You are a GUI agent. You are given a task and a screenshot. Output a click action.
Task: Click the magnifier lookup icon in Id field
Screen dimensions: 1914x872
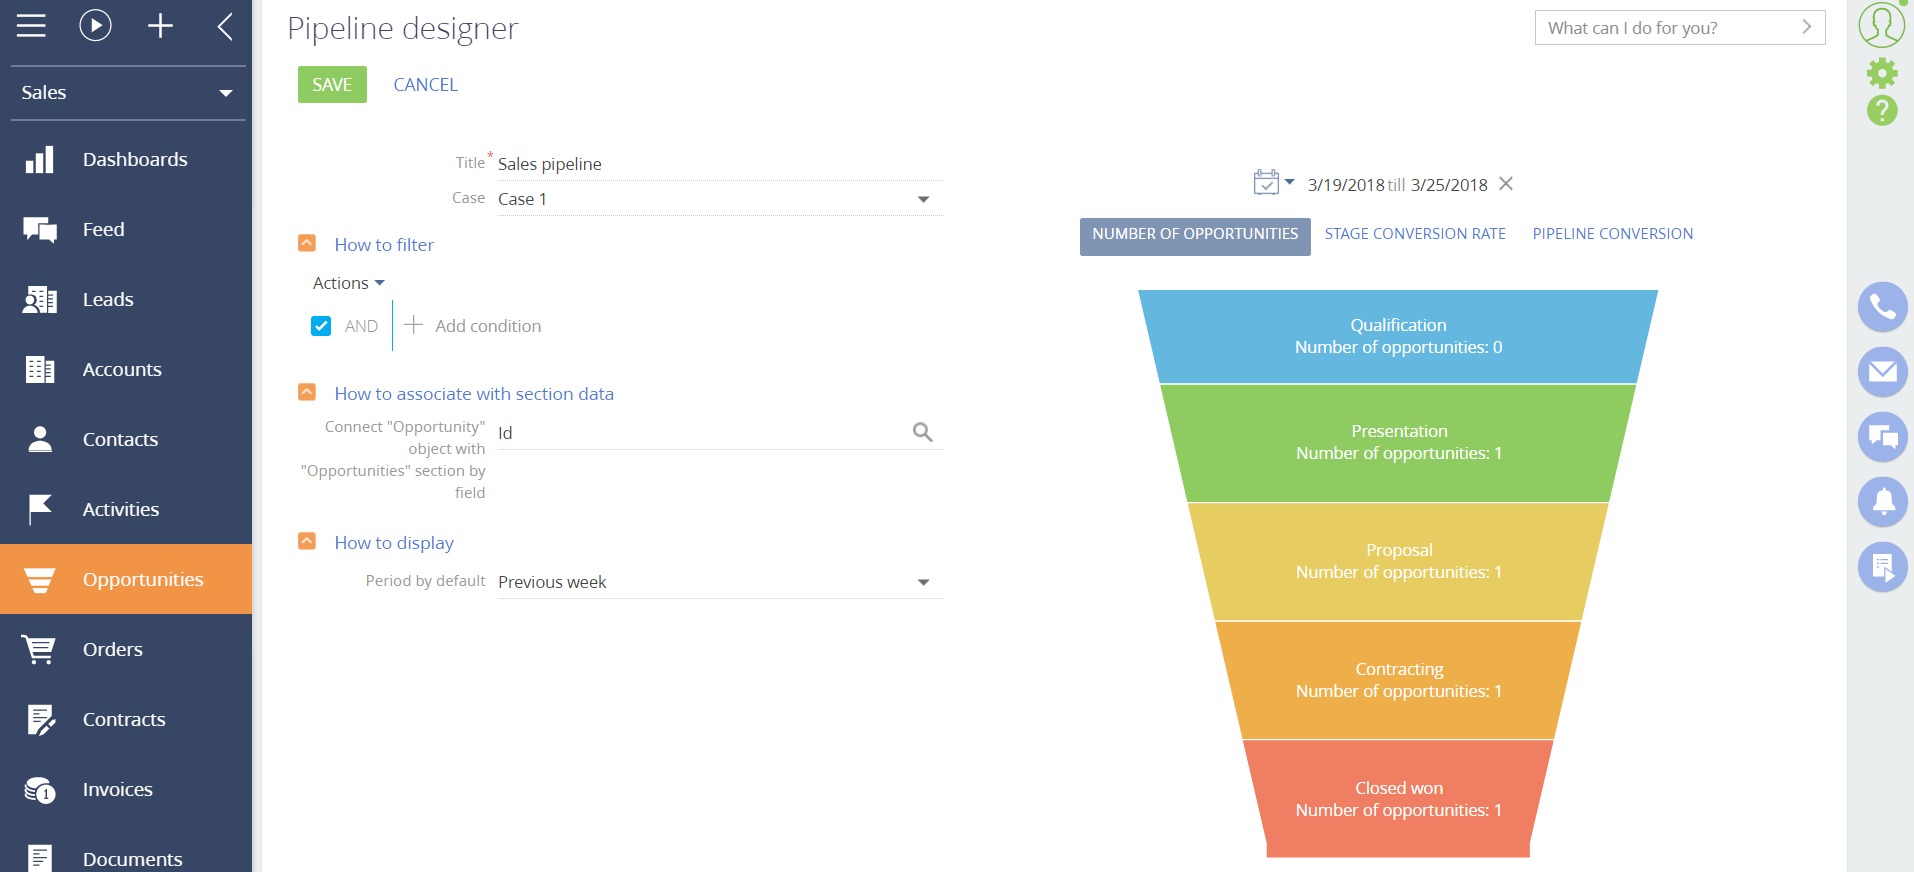tap(922, 432)
